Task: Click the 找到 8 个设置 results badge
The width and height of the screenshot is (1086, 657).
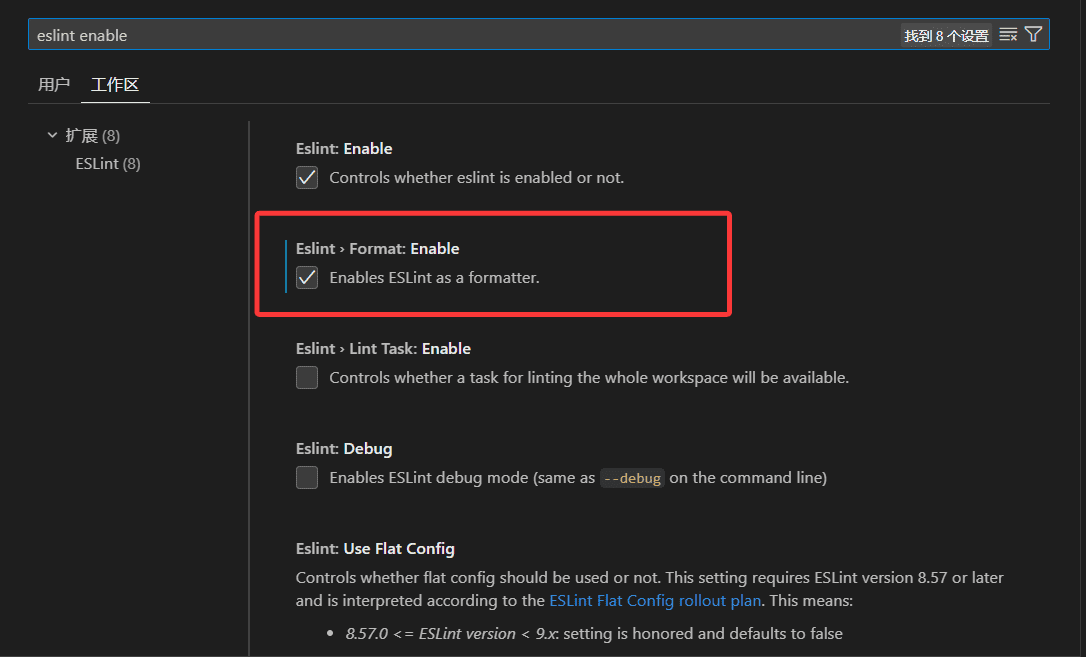Action: tap(946, 34)
